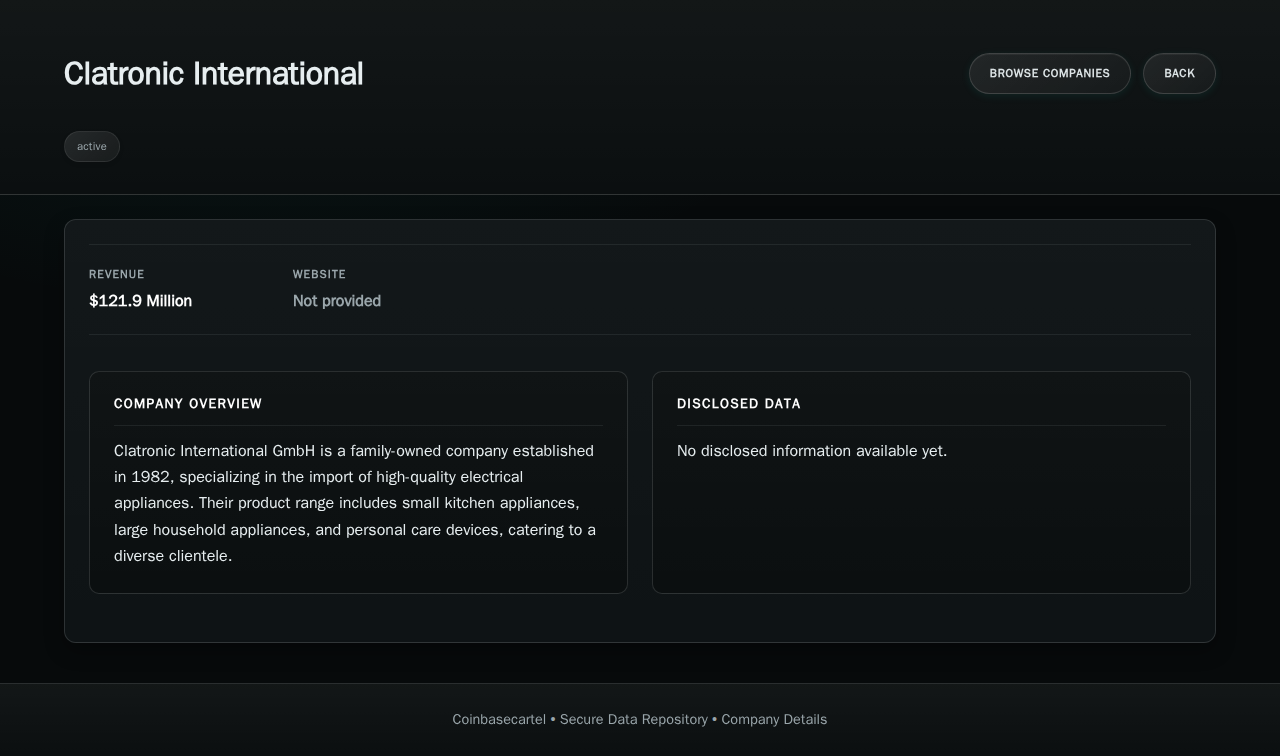Click the Company Overview heading
Image resolution: width=1280 pixels, height=756 pixels.
pos(188,404)
